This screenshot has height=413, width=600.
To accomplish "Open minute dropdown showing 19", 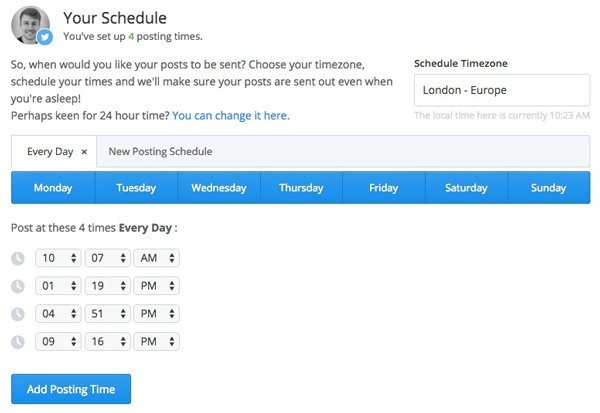I will pos(108,286).
